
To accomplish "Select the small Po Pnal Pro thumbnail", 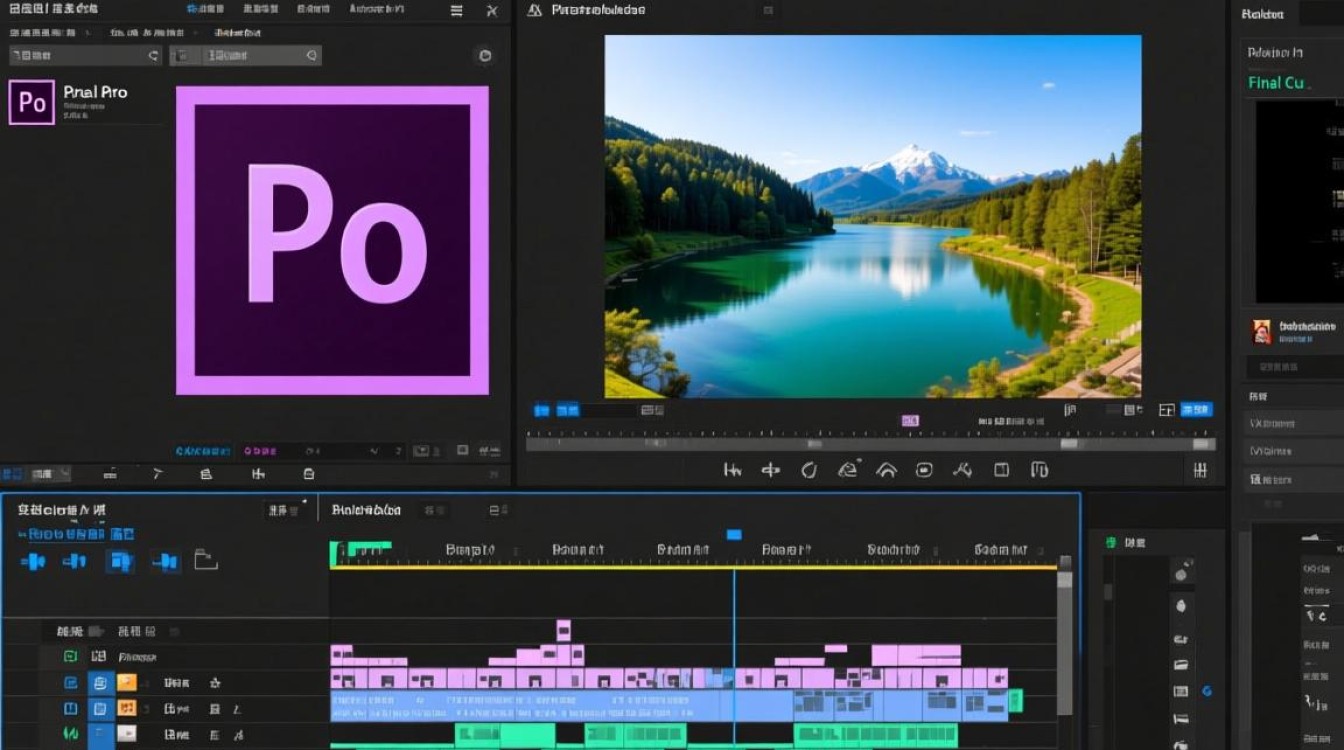I will tap(31, 102).
